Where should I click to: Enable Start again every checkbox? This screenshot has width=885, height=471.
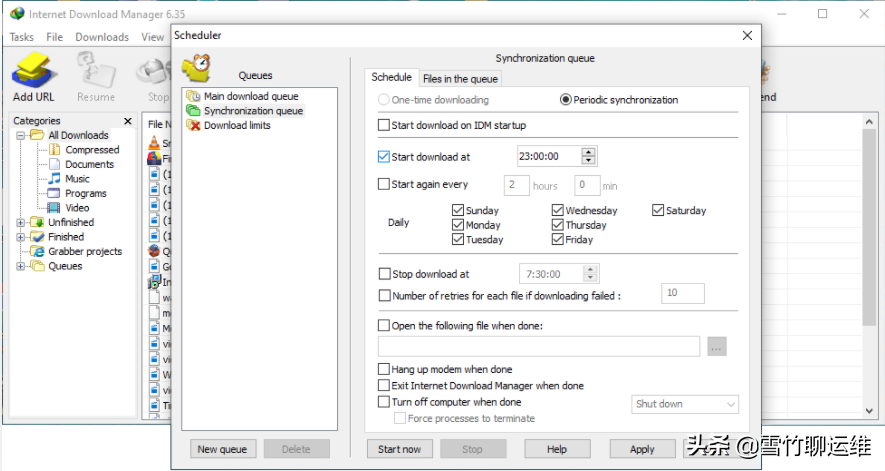[x=384, y=184]
